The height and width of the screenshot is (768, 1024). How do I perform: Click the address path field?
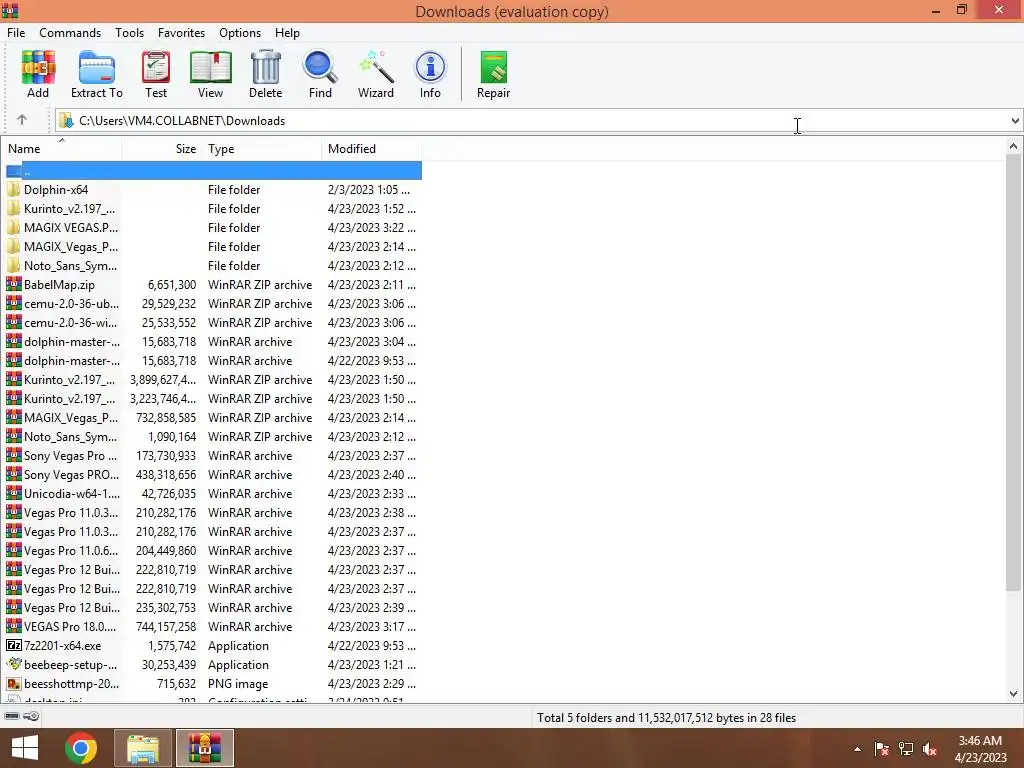[532, 120]
